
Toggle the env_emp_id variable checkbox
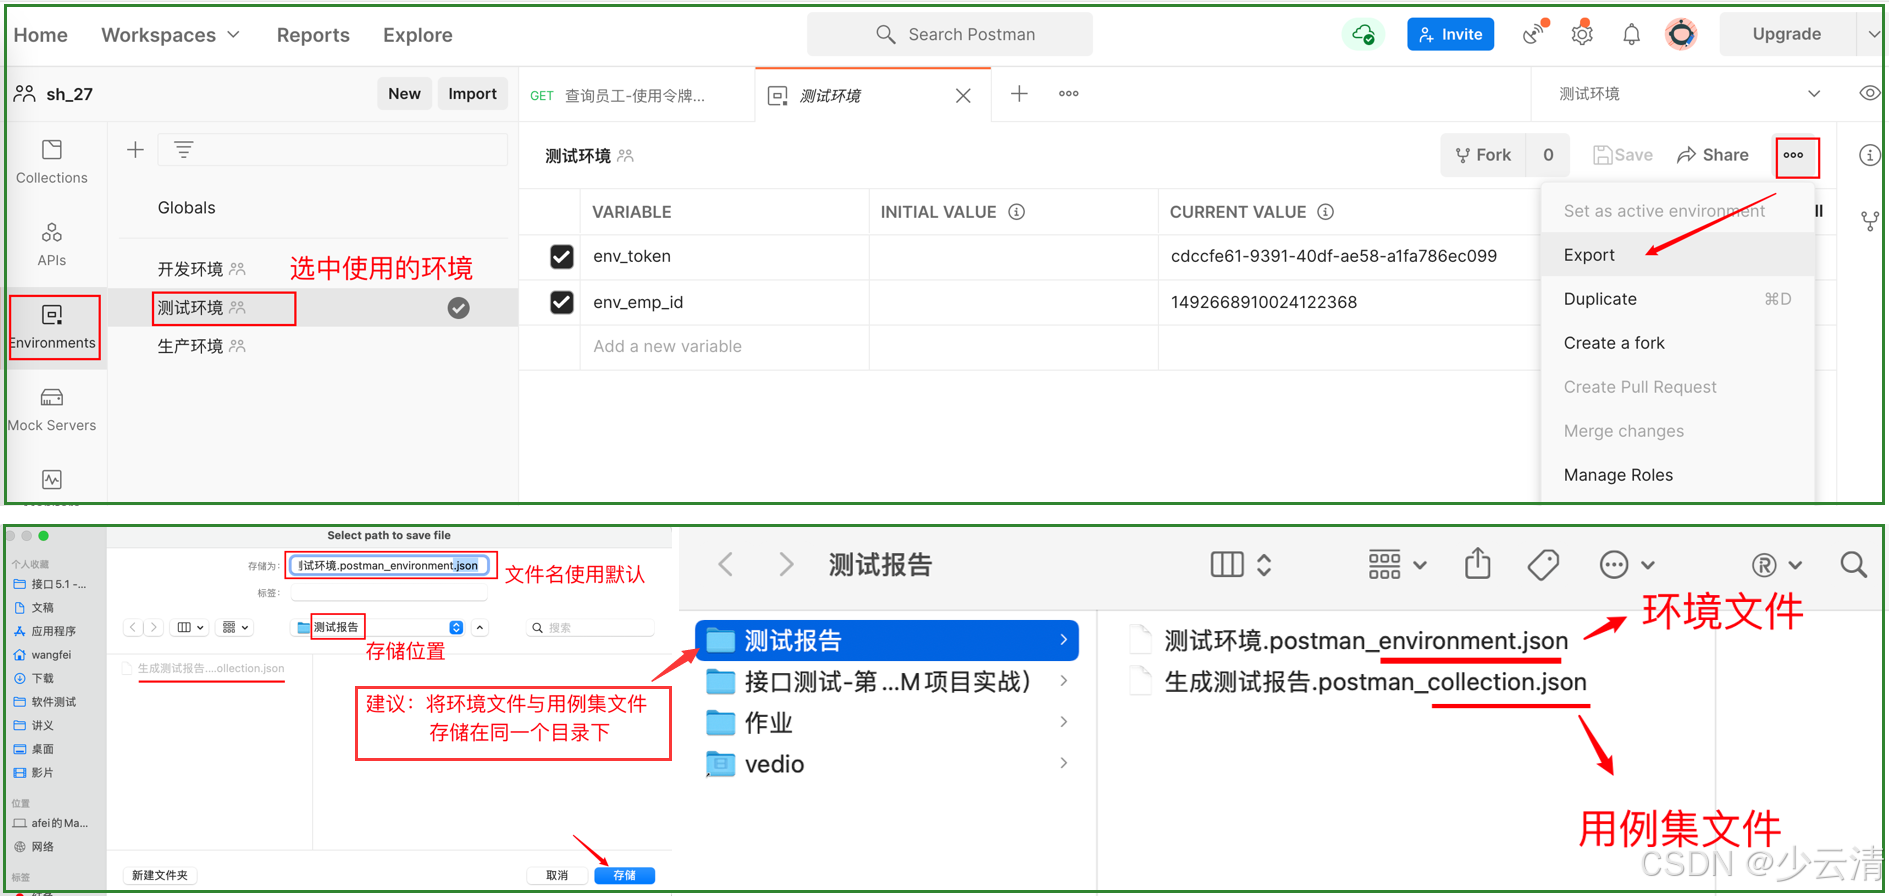coord(562,302)
